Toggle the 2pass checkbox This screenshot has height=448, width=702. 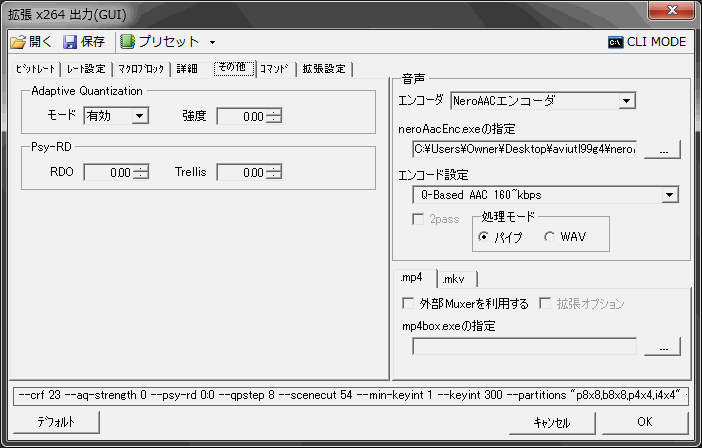[418, 219]
